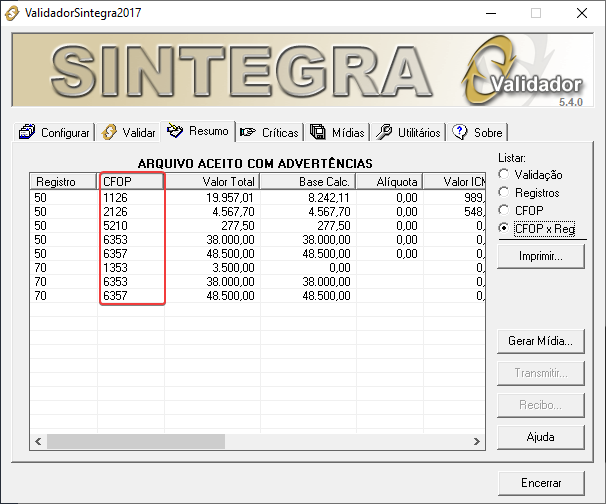This screenshot has width=606, height=504.
Task: Click the Valor Total column header
Action: (212, 182)
